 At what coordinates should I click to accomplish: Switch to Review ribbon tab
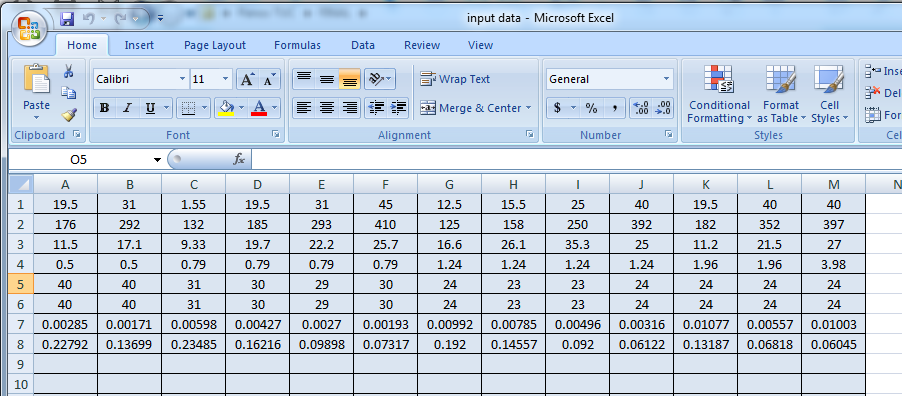[422, 45]
